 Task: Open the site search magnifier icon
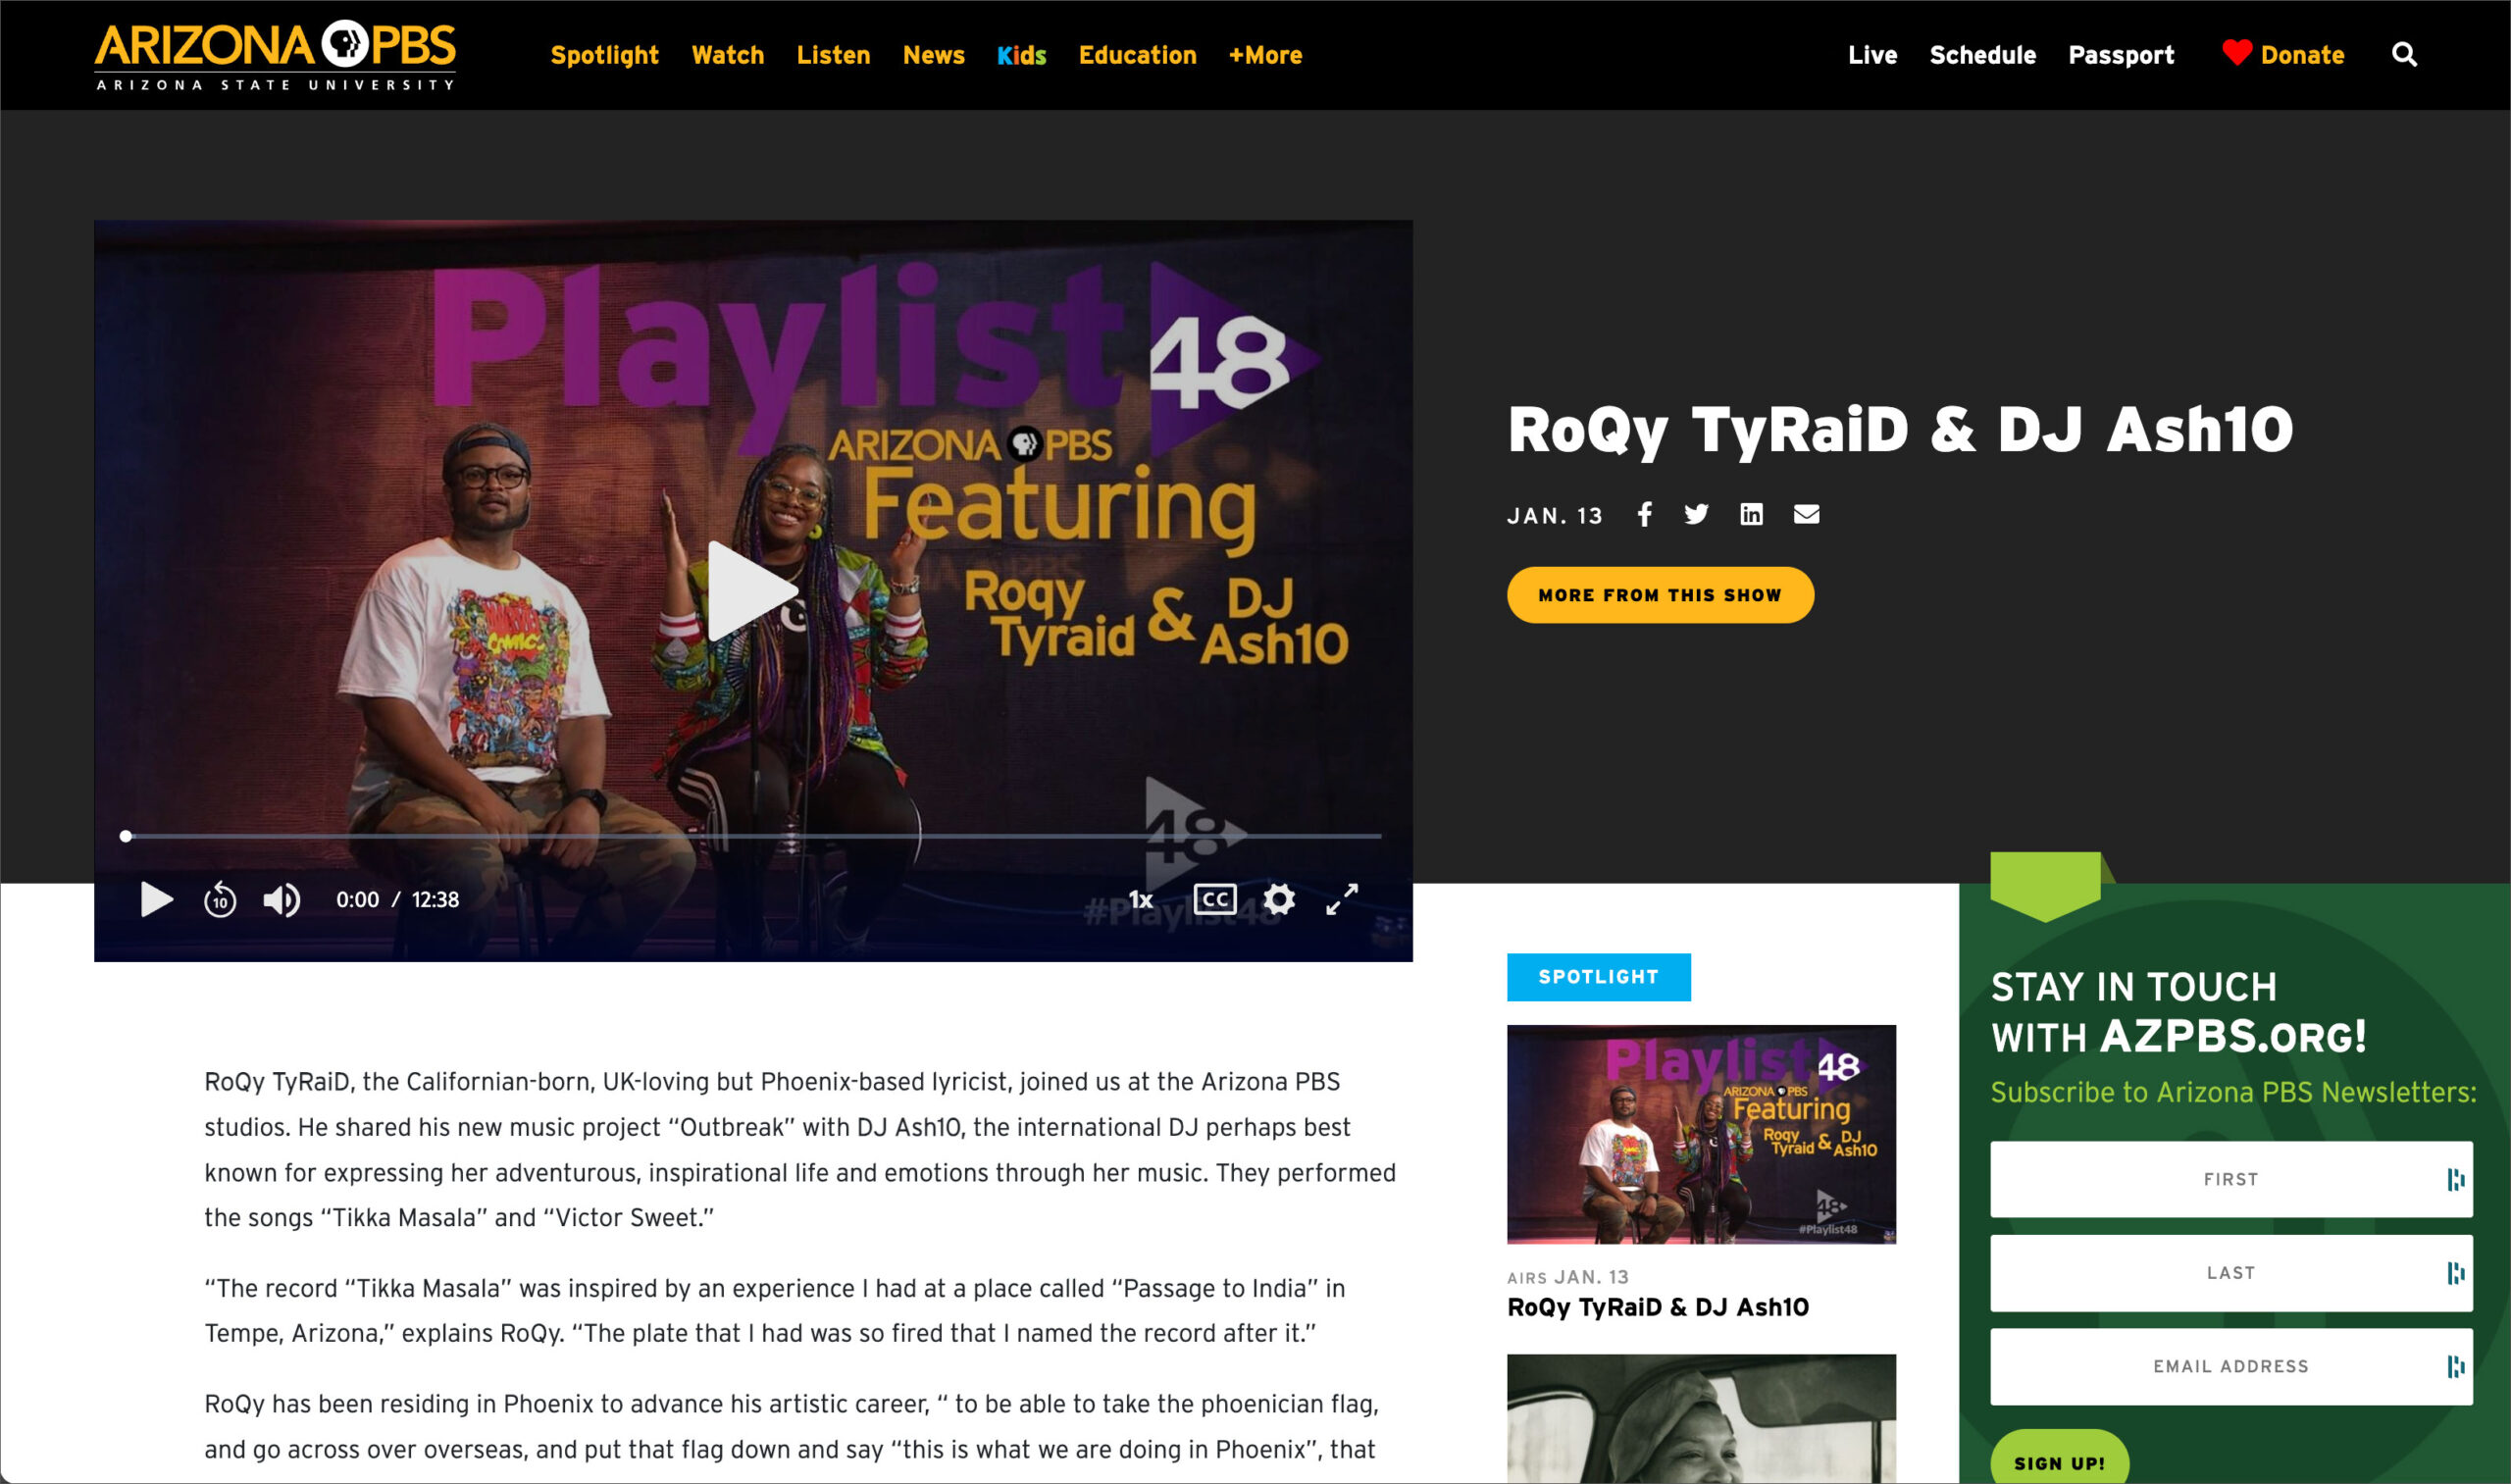tap(2404, 55)
